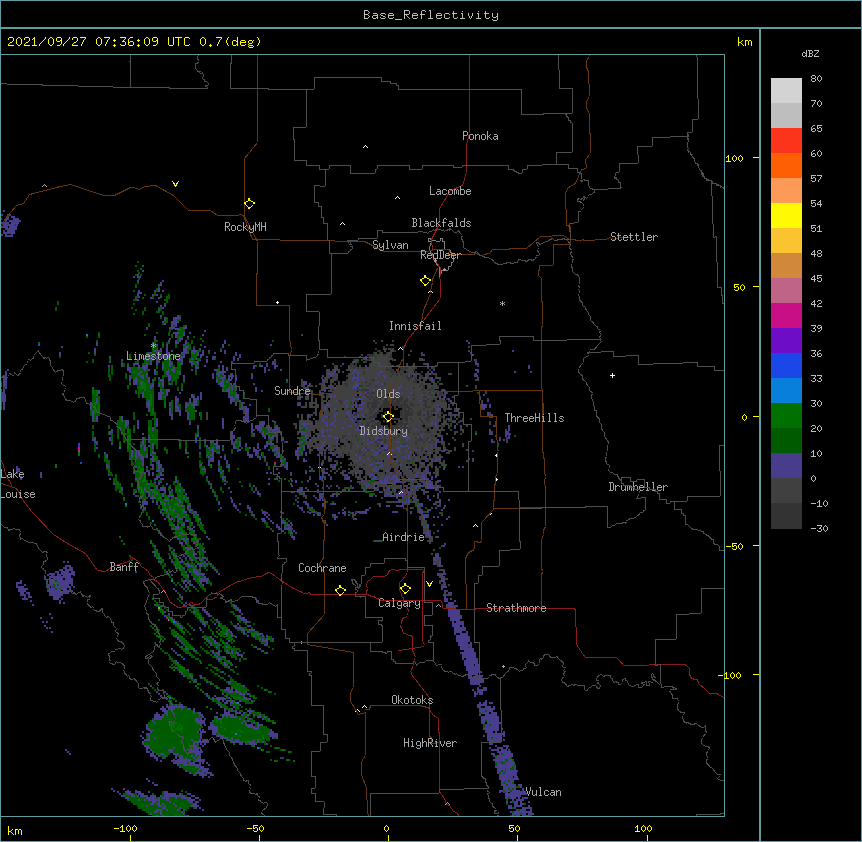Click the dark green 20–10 dBZ swatch
The width and height of the screenshot is (862, 842).
pyautogui.click(x=786, y=441)
